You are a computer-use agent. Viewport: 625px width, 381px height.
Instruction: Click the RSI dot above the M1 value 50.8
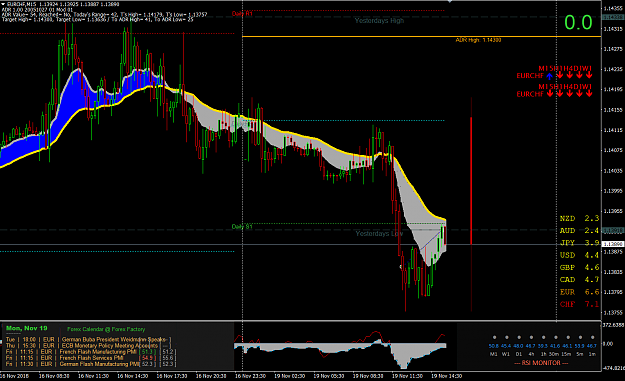click(494, 337)
